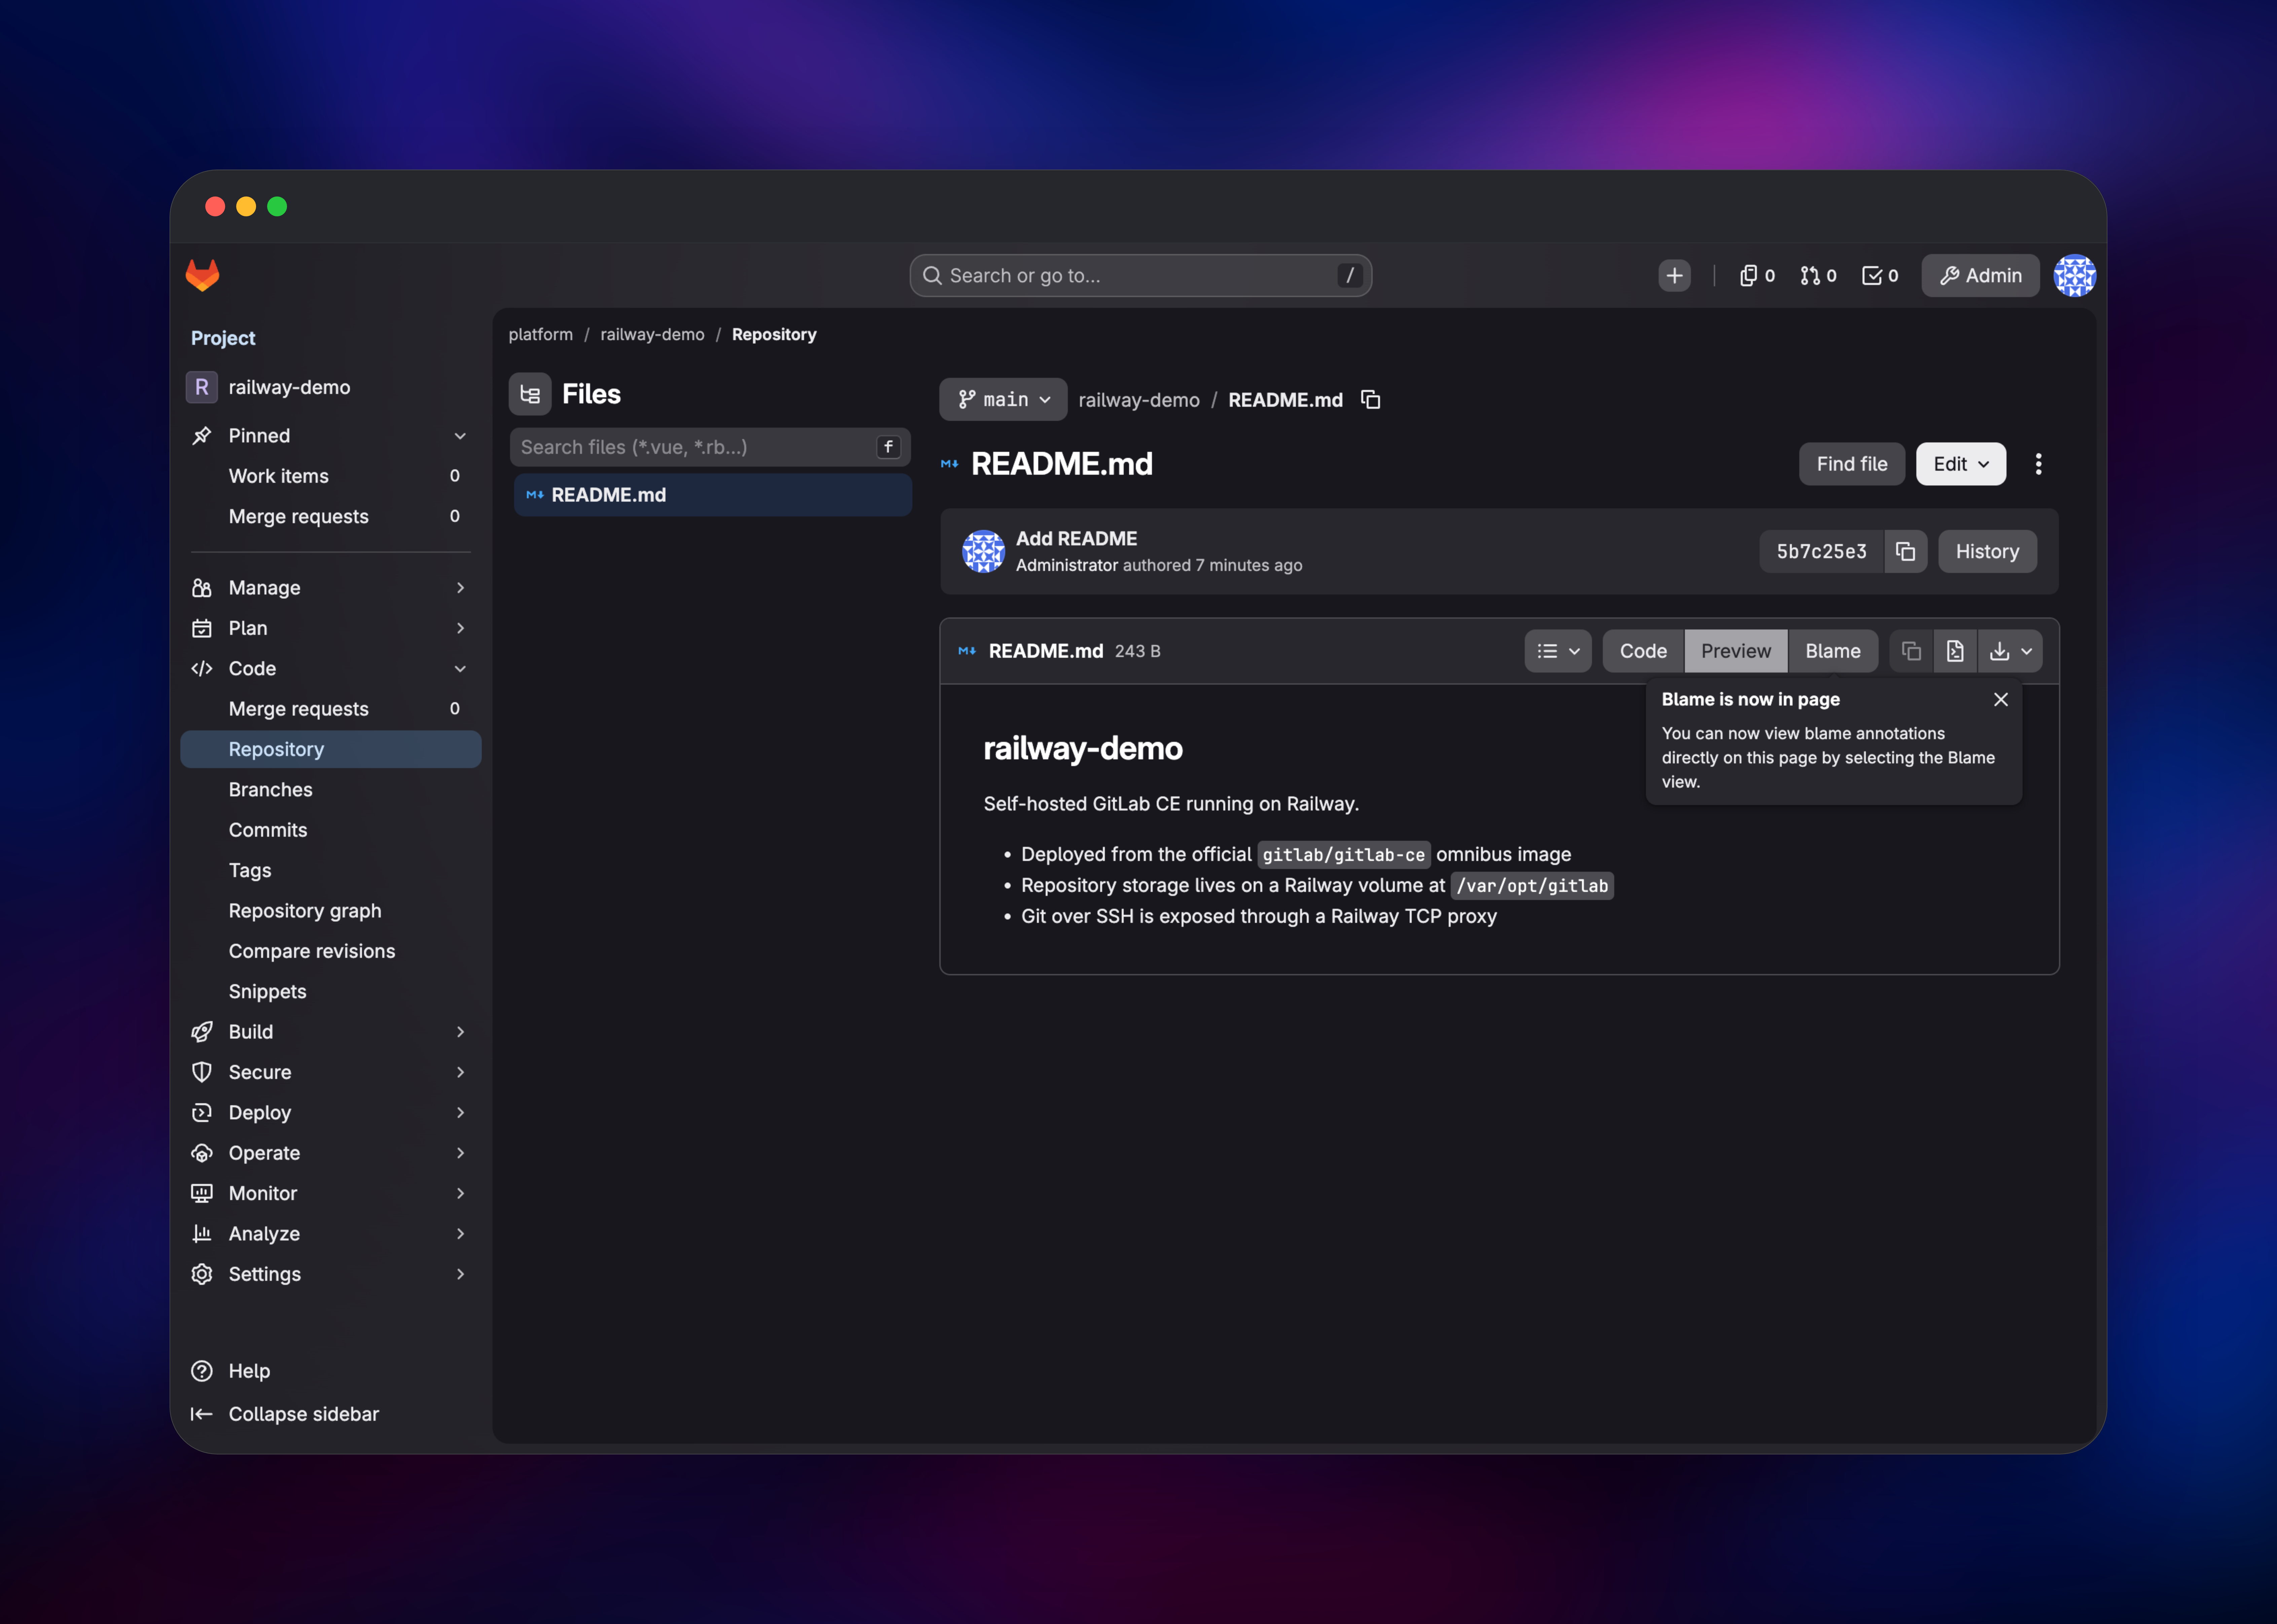Viewport: 2277px width, 1624px height.
Task: Collapse the Pinned section chevron
Action: pyautogui.click(x=460, y=436)
